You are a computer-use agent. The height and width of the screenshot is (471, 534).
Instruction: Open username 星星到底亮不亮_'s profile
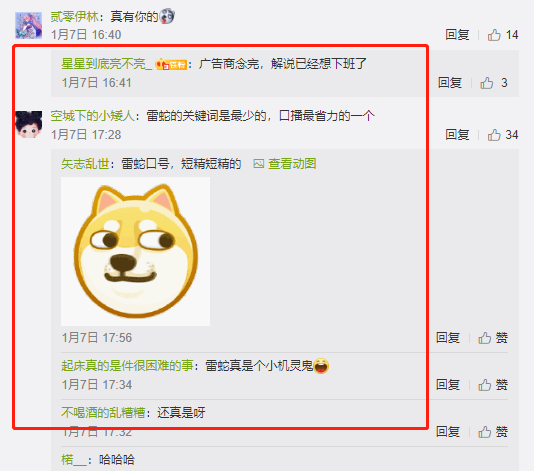click(107, 64)
